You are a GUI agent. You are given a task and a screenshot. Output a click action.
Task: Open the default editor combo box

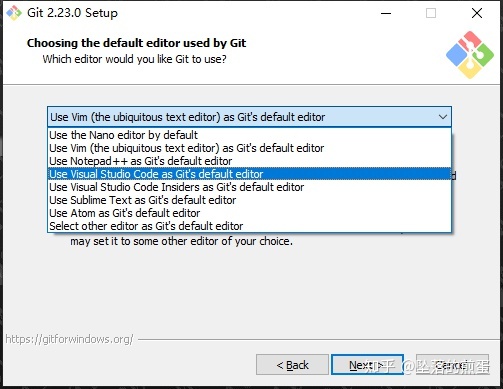pos(249,117)
